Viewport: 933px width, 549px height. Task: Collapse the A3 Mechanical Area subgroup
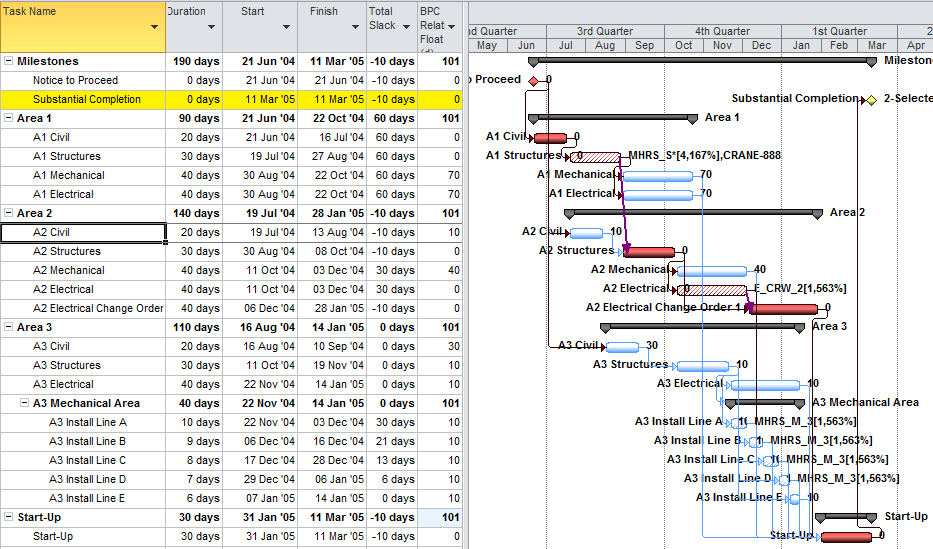[24, 403]
